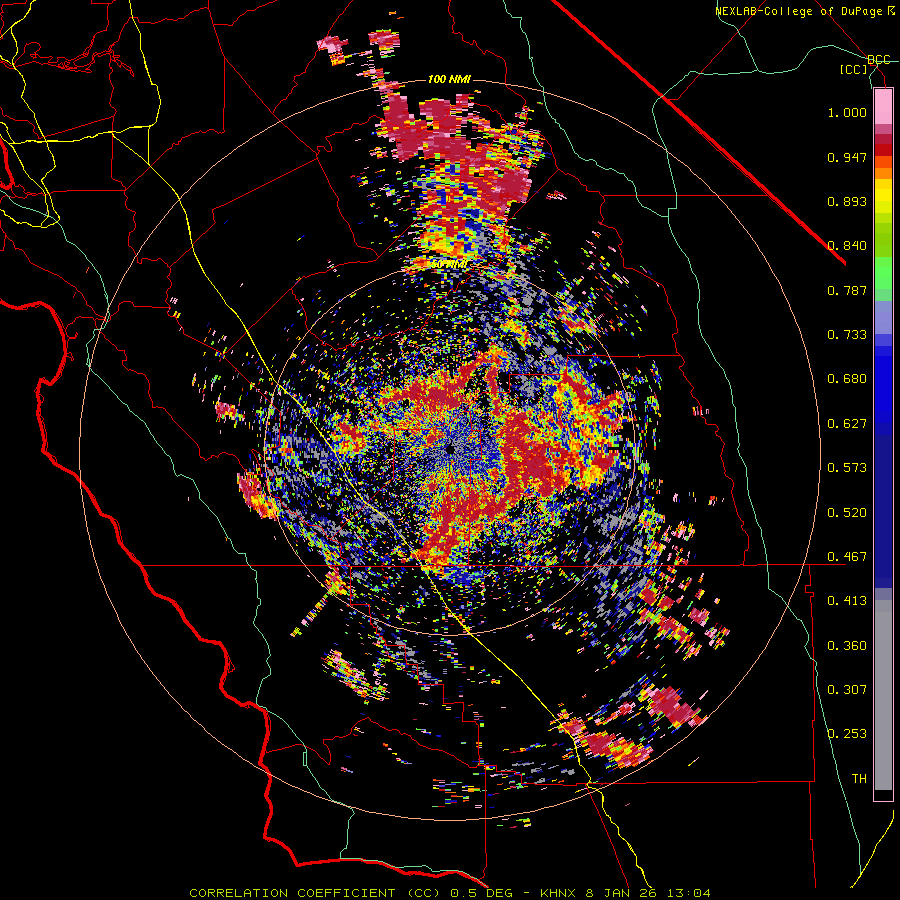Click the 0.307 legend value

847,690
